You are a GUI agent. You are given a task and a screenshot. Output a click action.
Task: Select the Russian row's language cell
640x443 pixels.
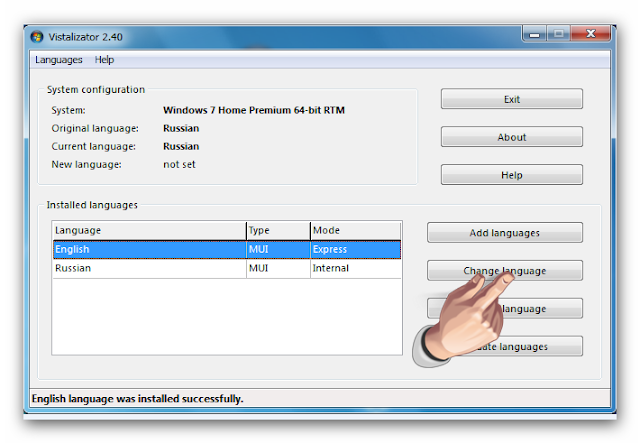pyautogui.click(x=149, y=268)
